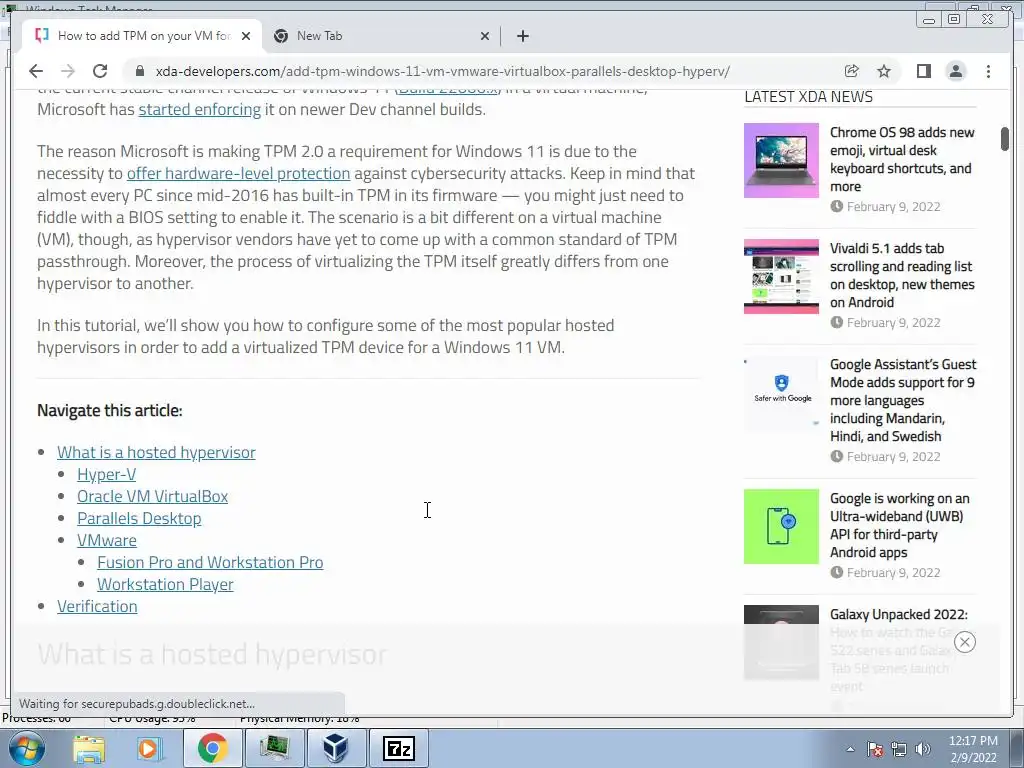Open the Chrome side panel

coord(923,71)
